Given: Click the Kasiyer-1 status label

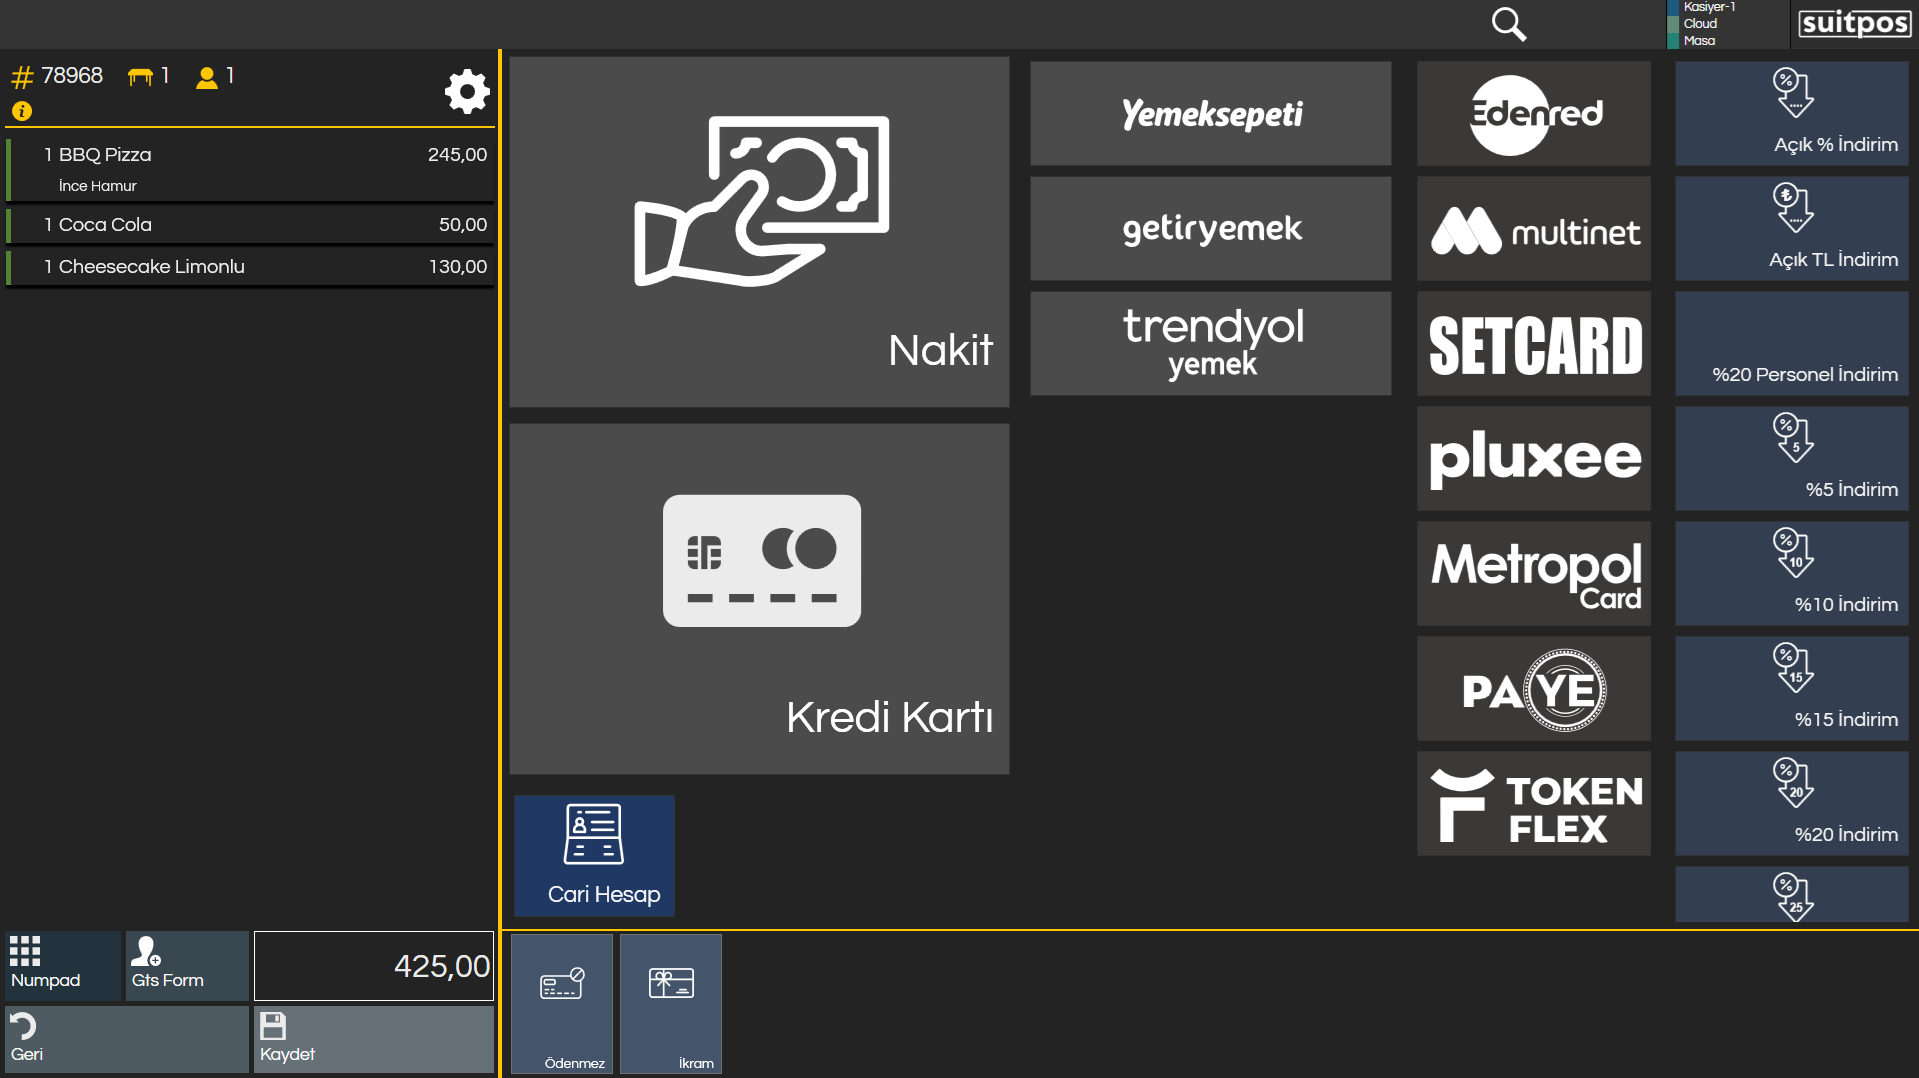Looking at the screenshot, I should click(1709, 7).
